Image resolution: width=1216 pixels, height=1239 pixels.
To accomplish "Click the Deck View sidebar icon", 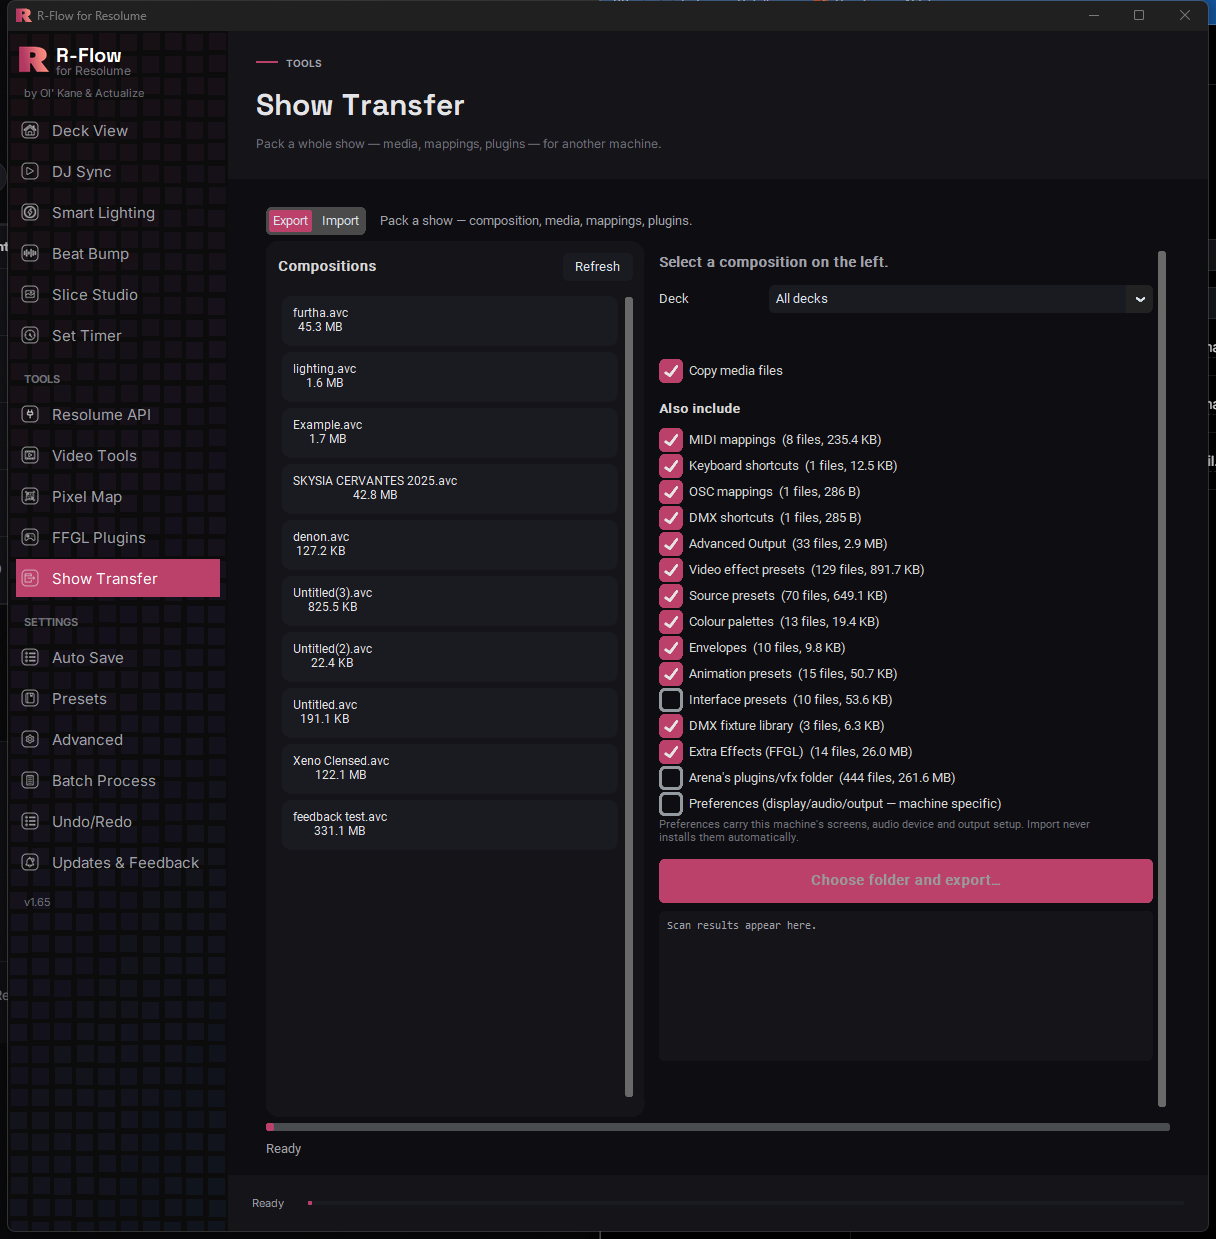I will pyautogui.click(x=30, y=130).
